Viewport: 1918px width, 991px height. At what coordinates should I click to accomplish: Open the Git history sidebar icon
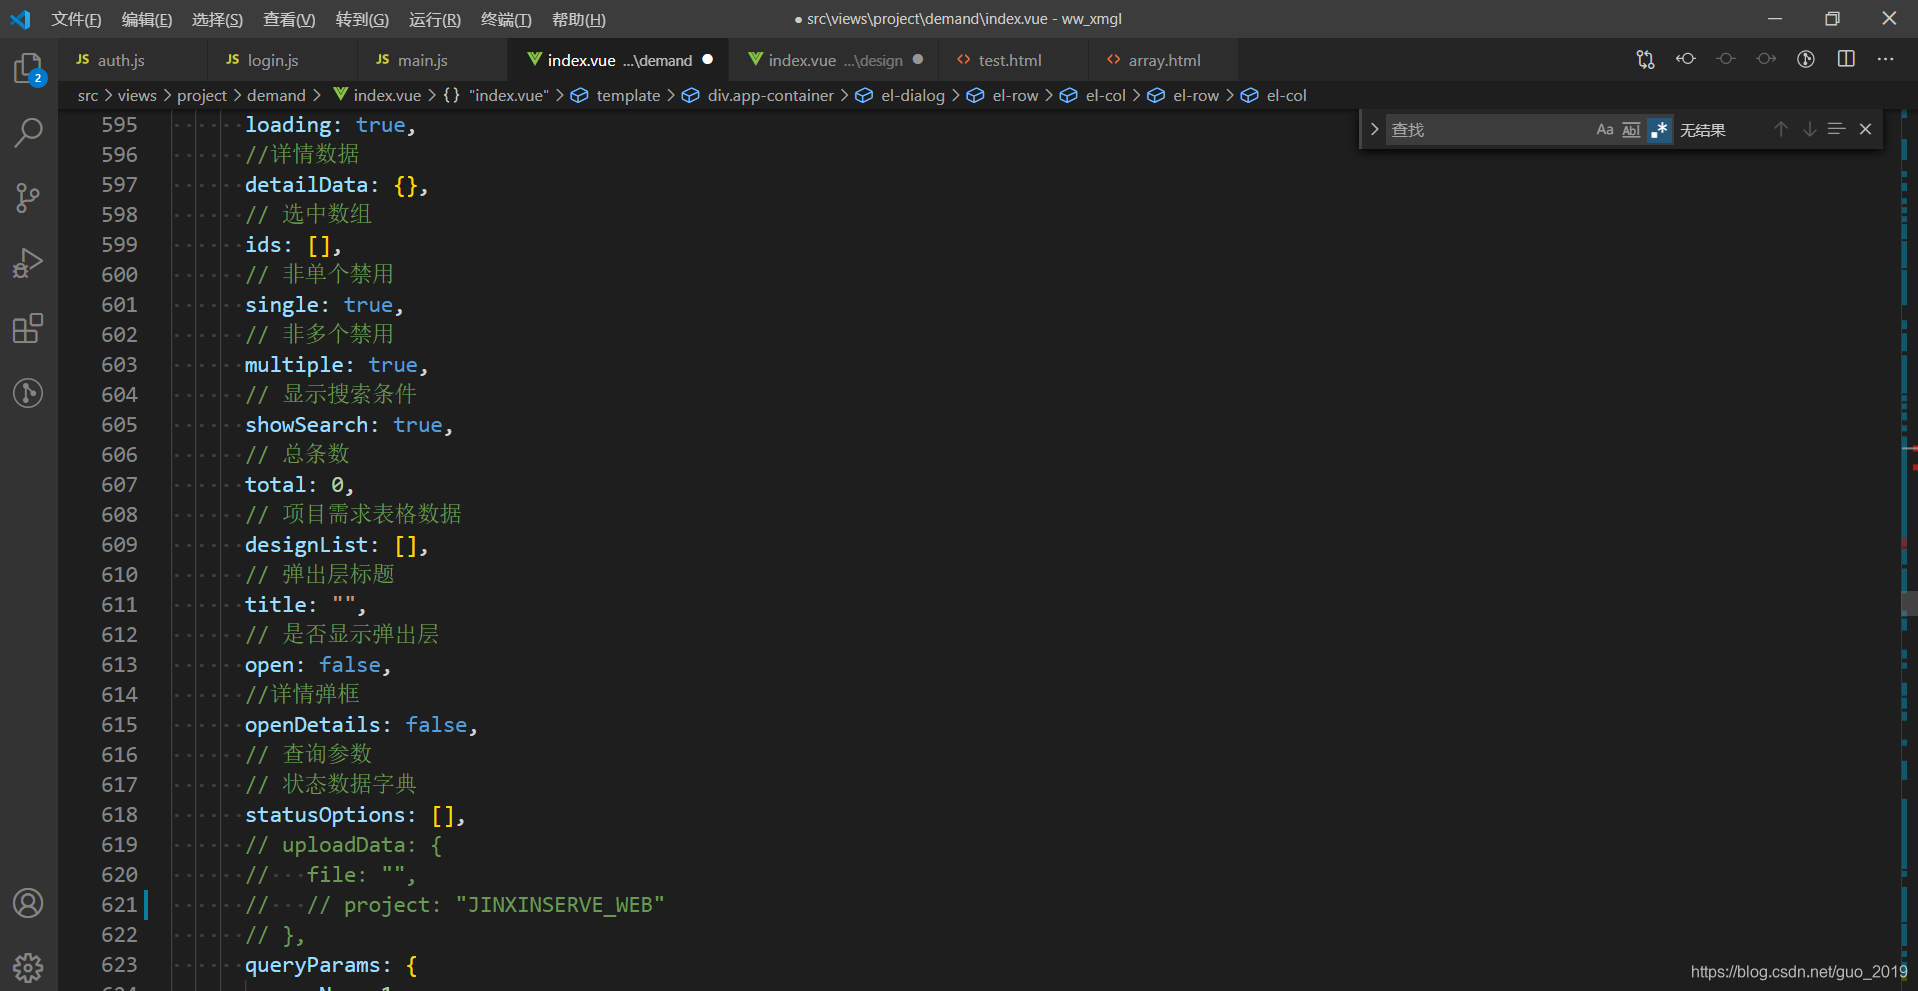[28, 393]
